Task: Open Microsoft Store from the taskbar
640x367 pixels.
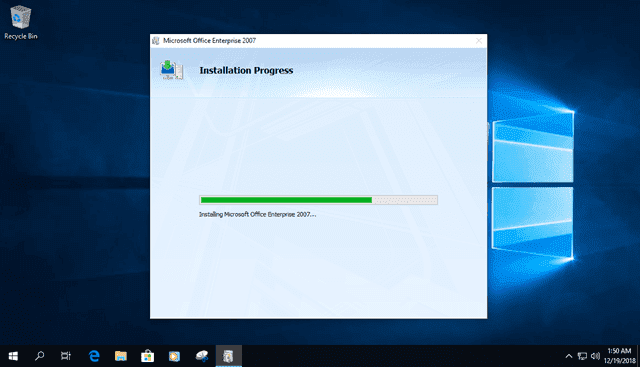Action: (x=147, y=356)
